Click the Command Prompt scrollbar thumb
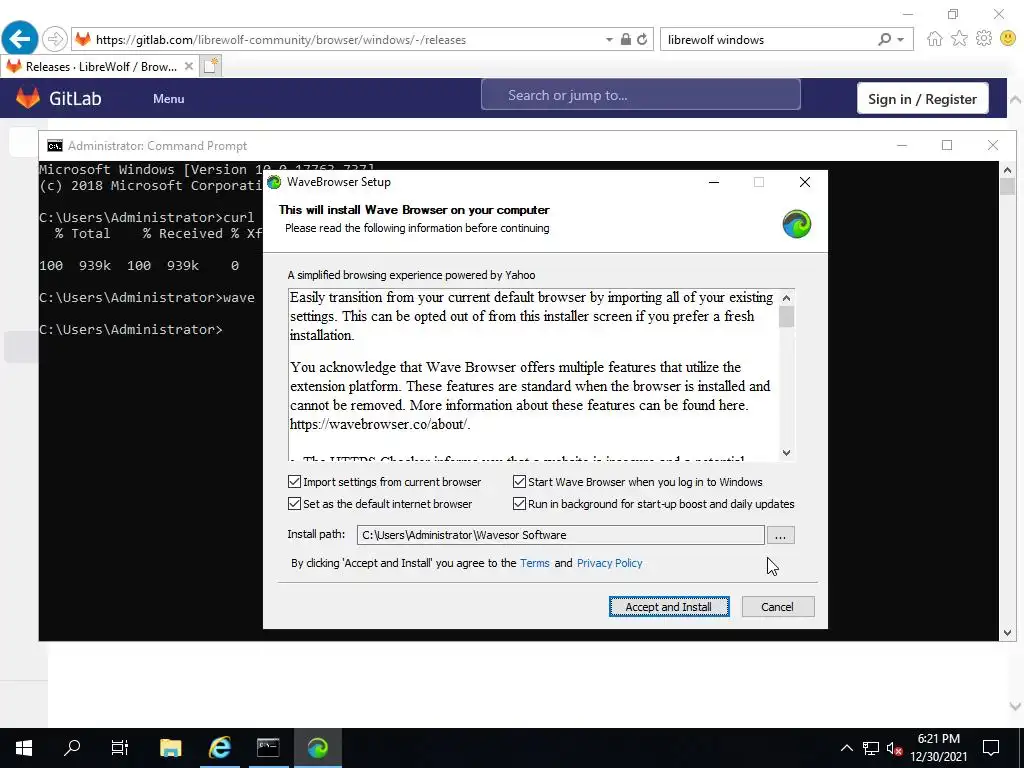Screen dimensions: 1024x768 coord(1007,186)
